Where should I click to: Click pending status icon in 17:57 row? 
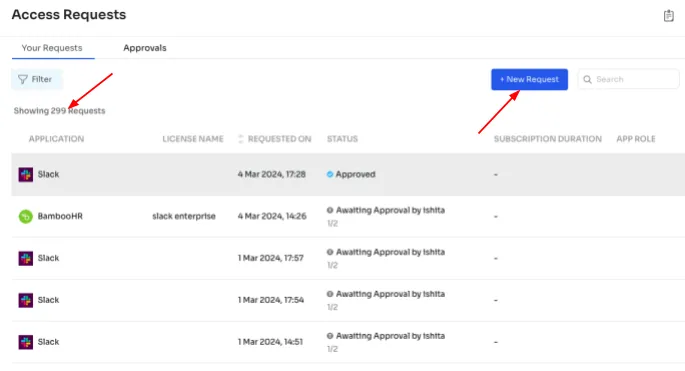point(330,252)
